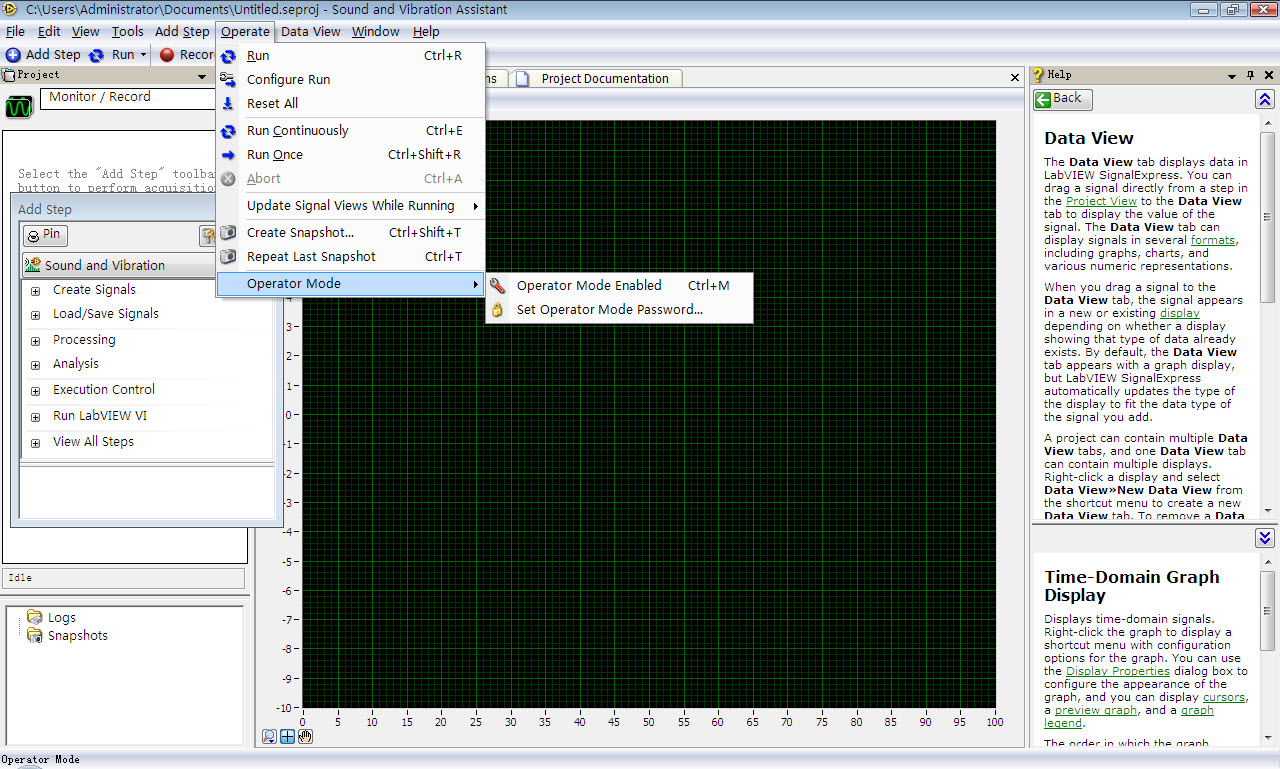Click the Run toolbar button
The image size is (1280, 769).
point(112,55)
